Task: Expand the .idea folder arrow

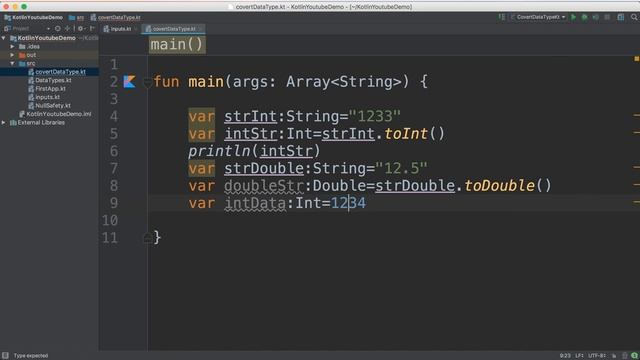Action: (12, 47)
